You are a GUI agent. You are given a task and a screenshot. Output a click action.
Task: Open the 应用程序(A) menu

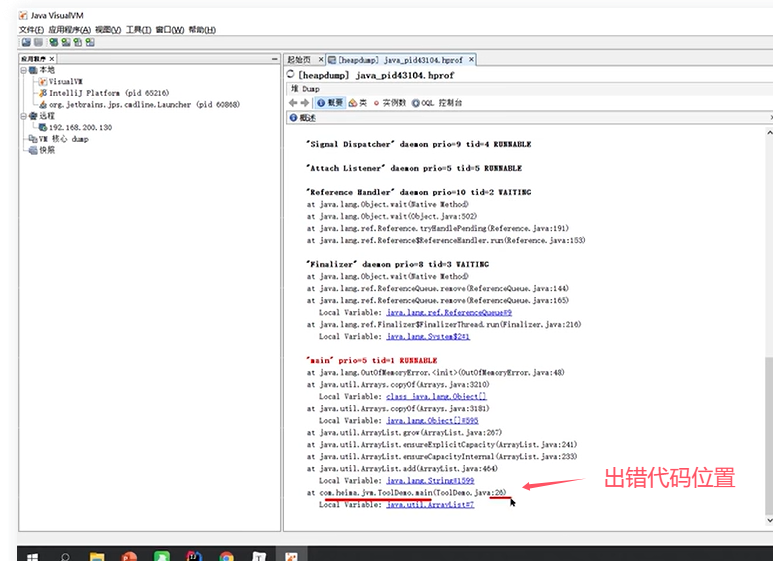[x=69, y=30]
